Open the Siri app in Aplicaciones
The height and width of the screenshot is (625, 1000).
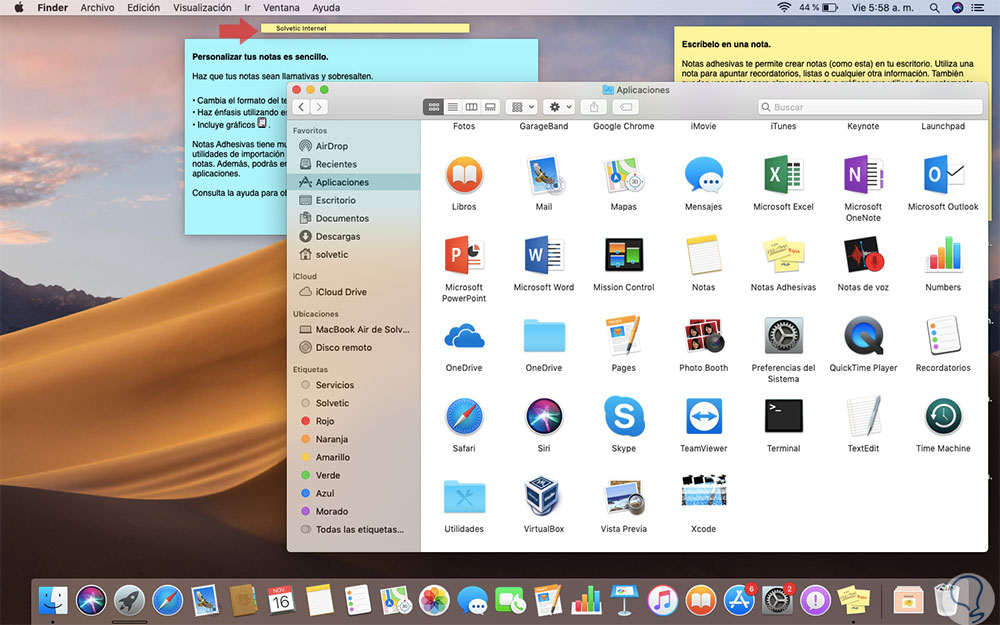544,416
